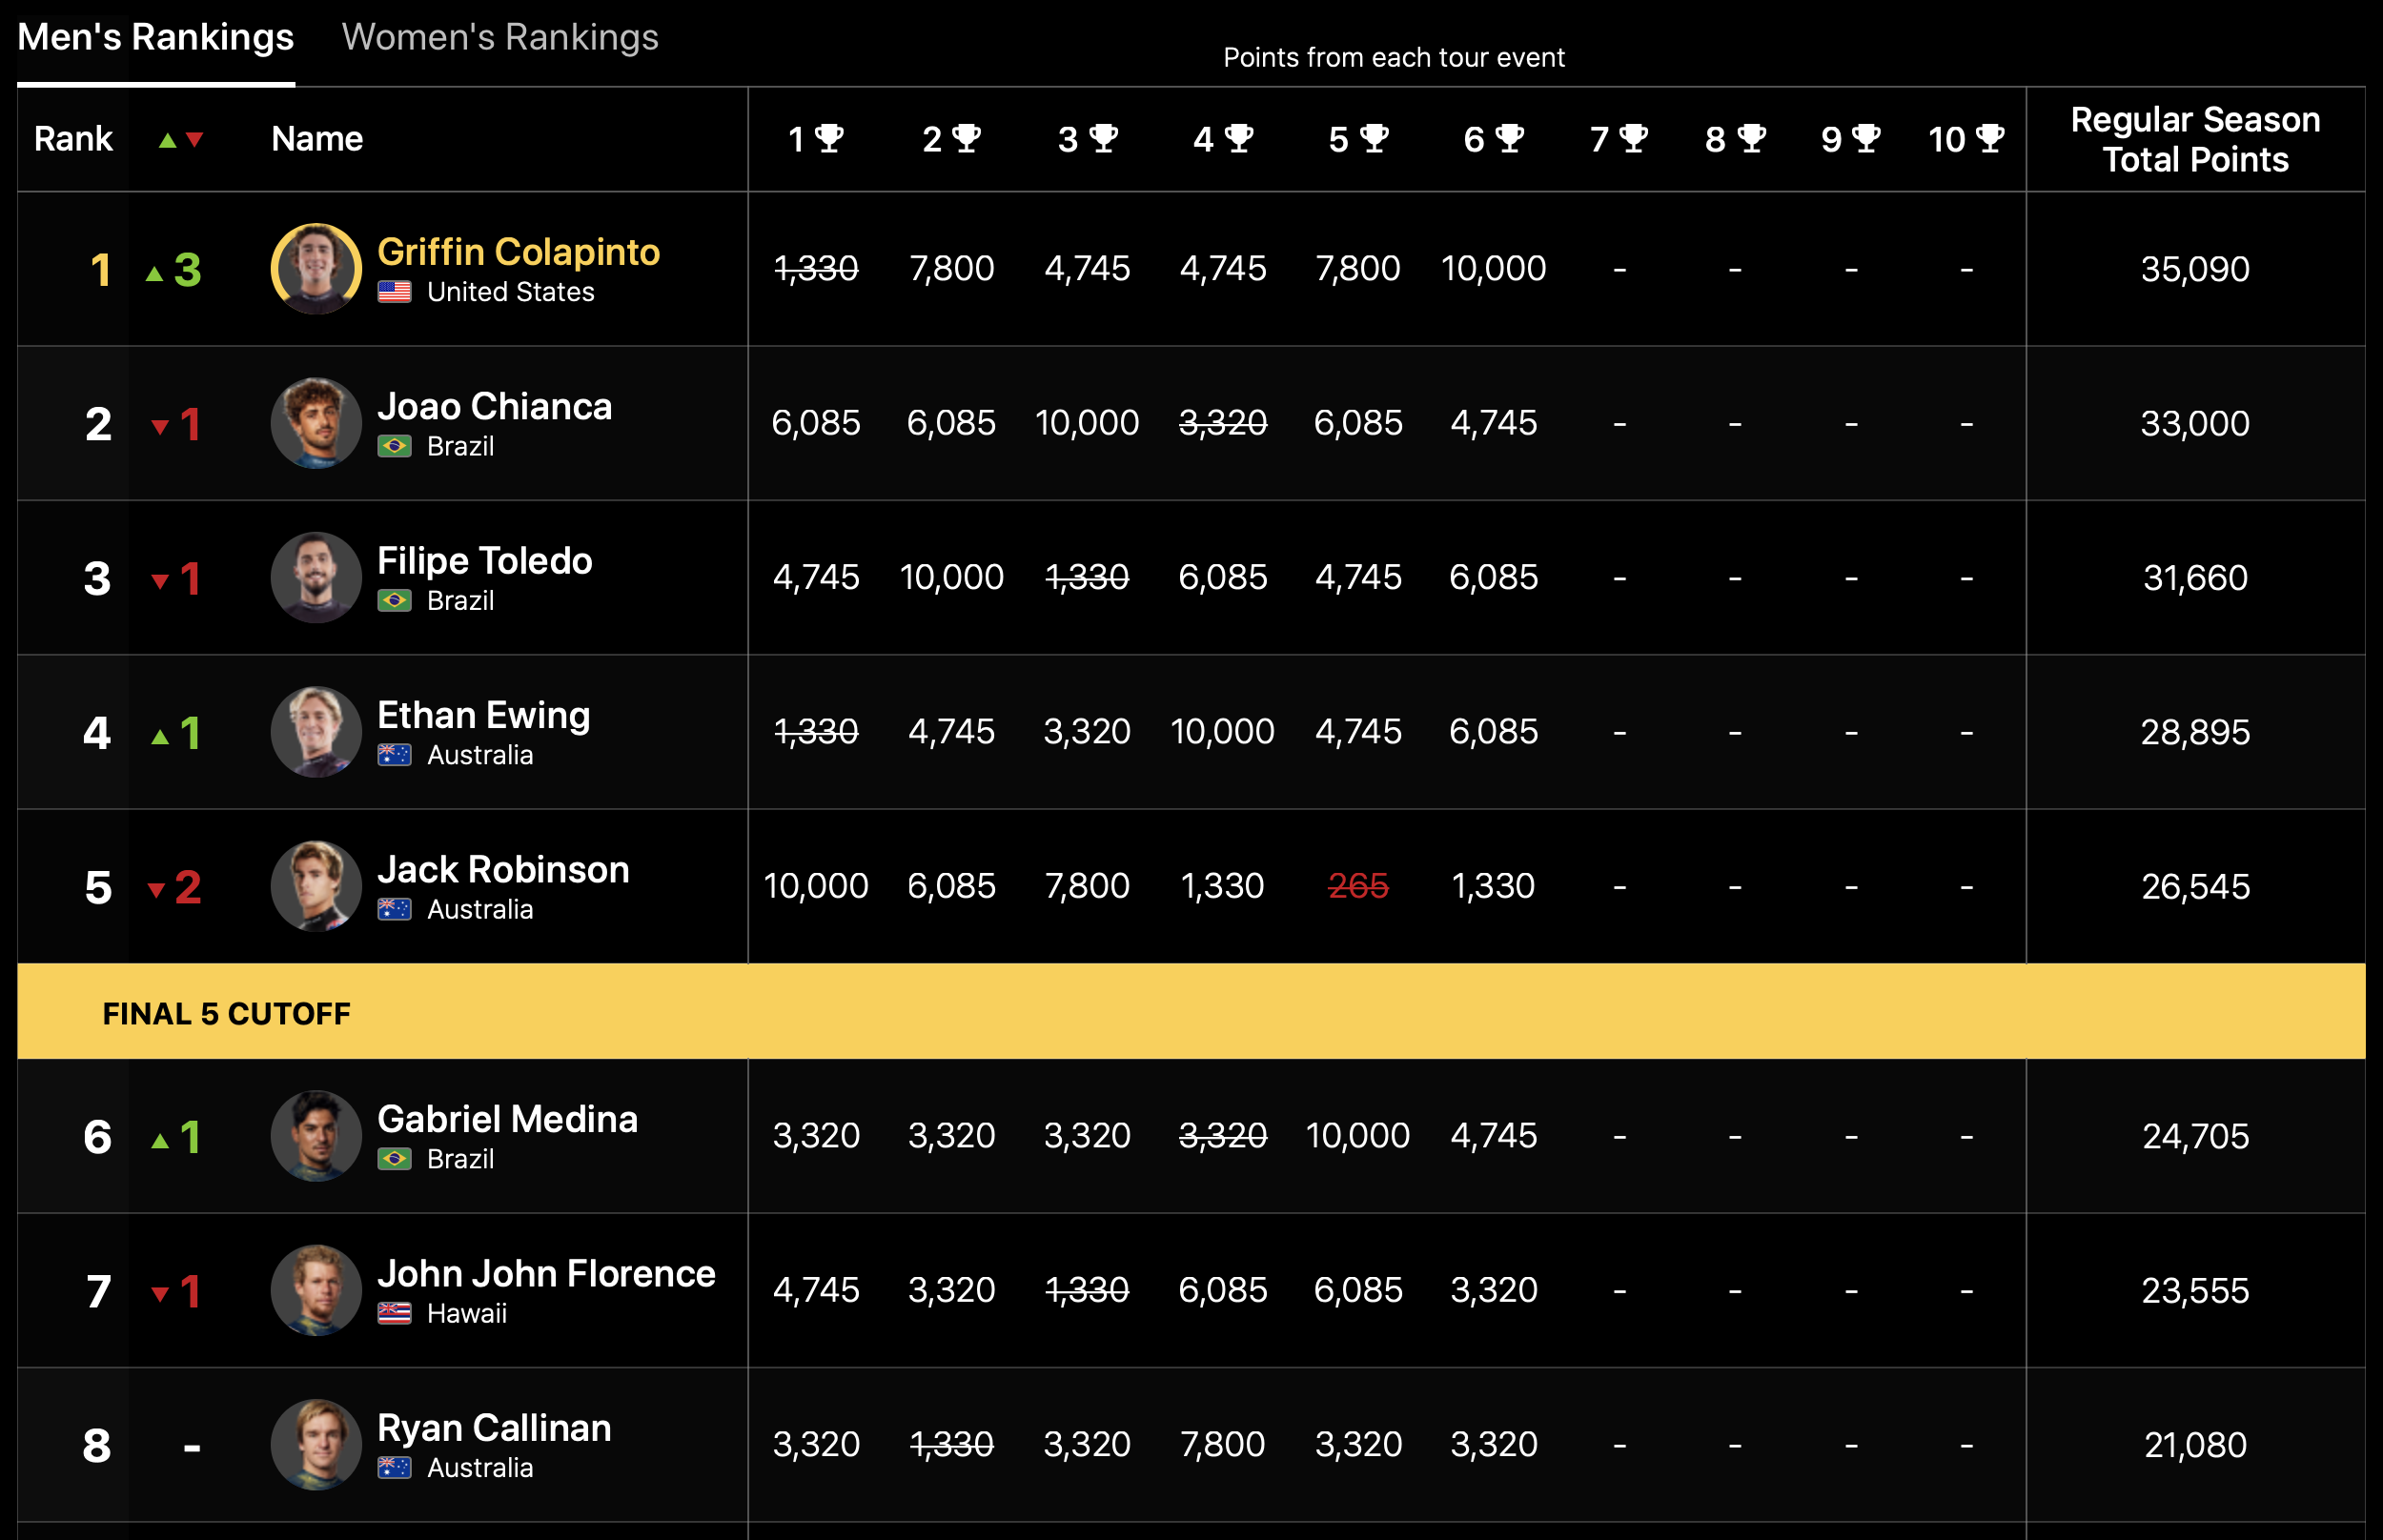Click Joao Chianca's avatar photo
The width and height of the screenshot is (2383, 1540).
(316, 423)
